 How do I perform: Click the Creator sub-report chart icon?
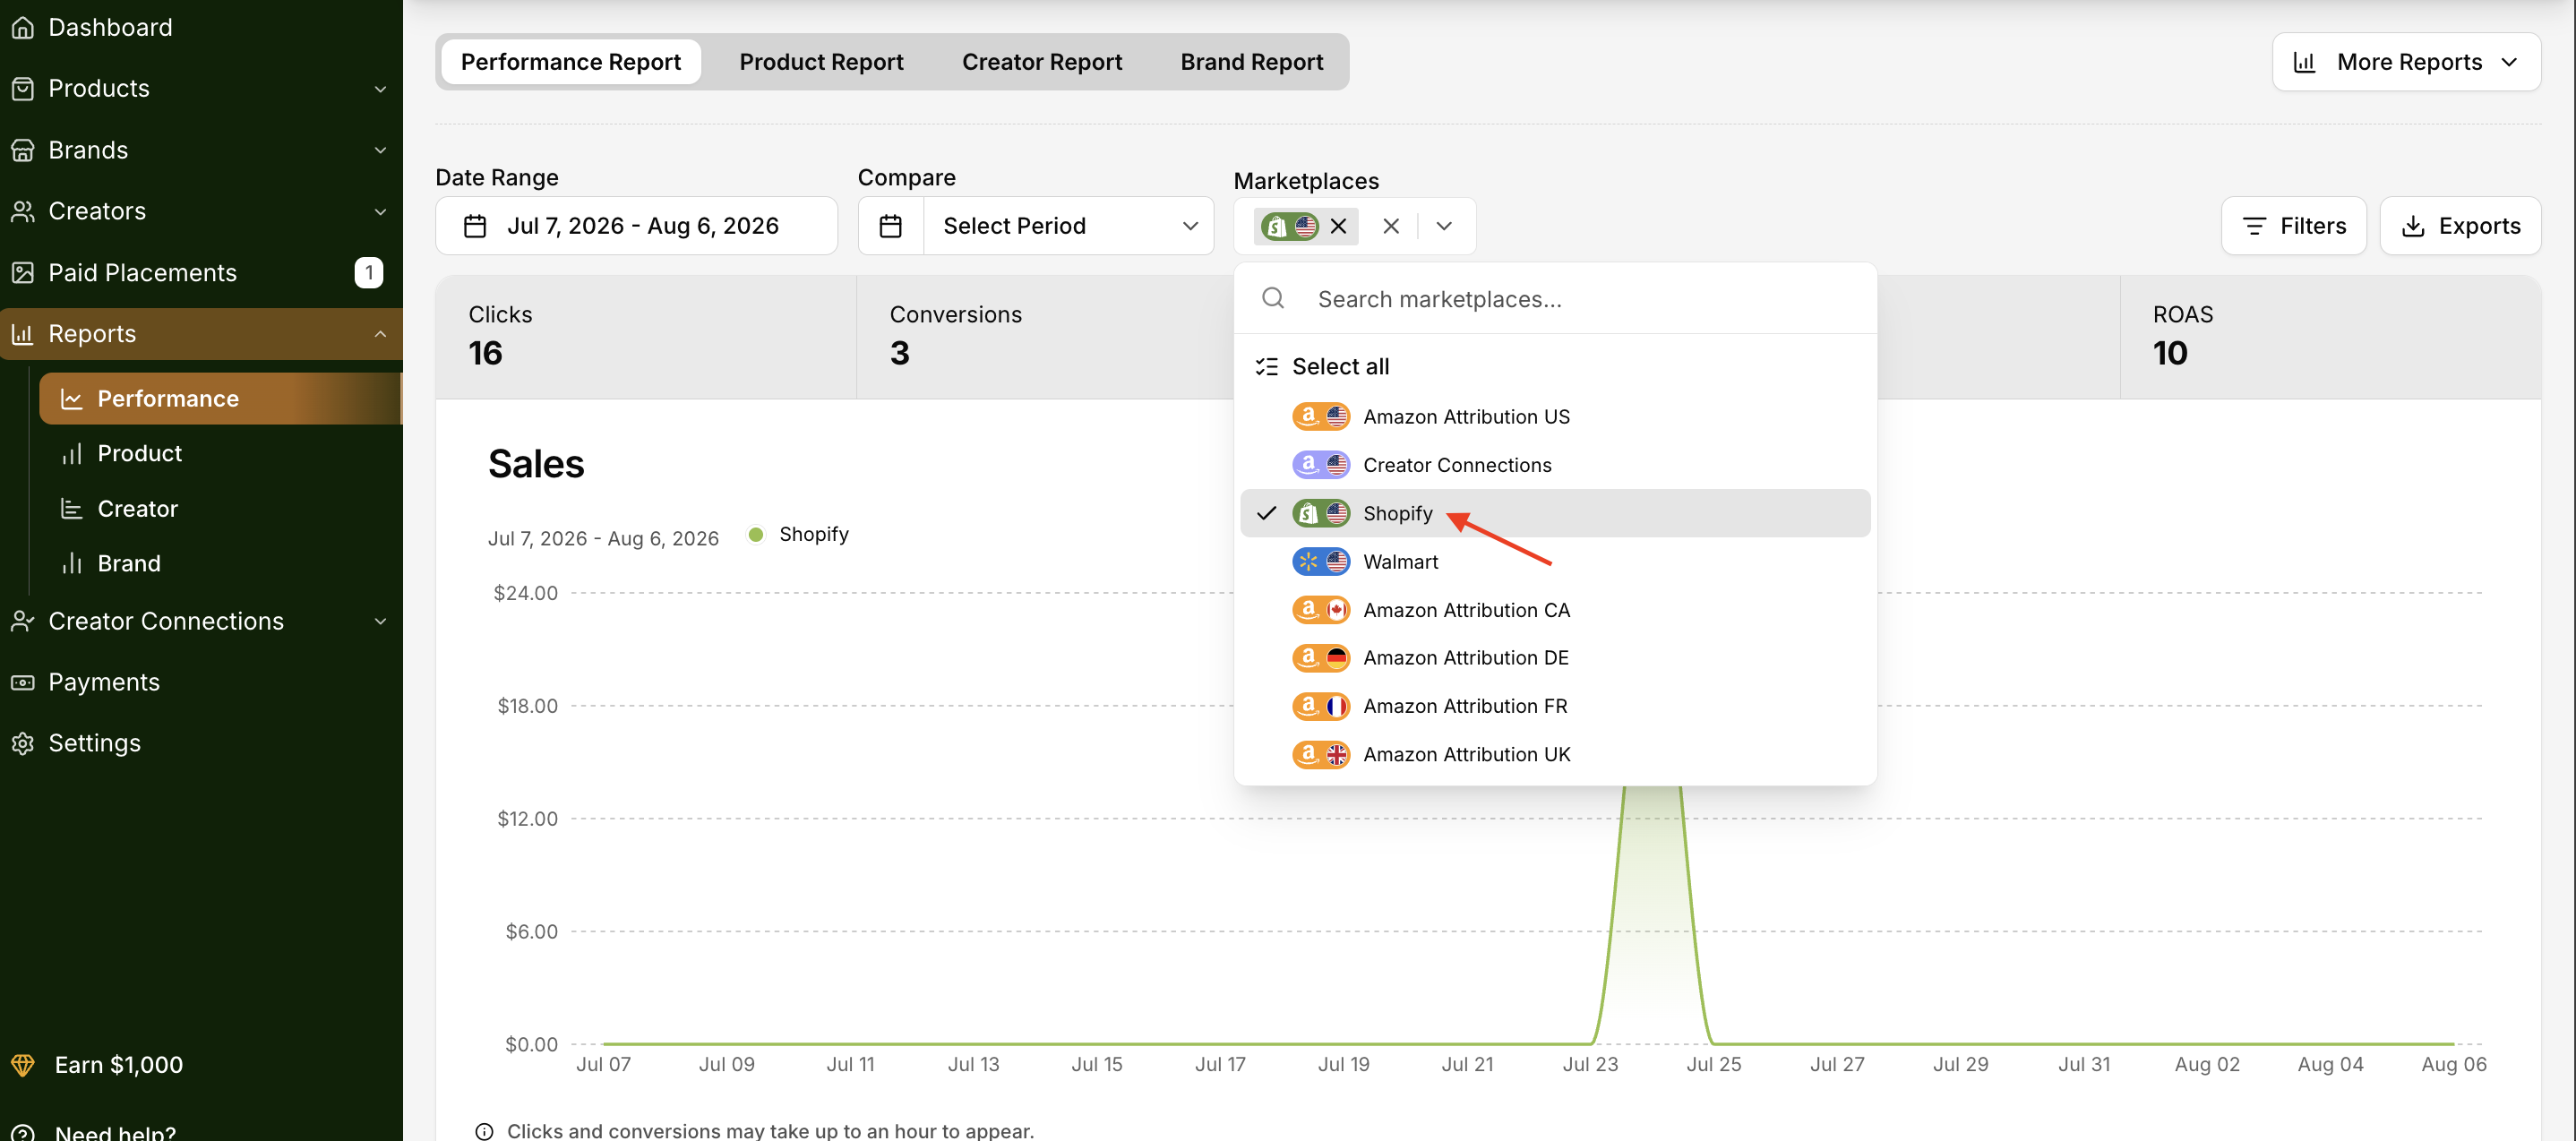[71, 509]
